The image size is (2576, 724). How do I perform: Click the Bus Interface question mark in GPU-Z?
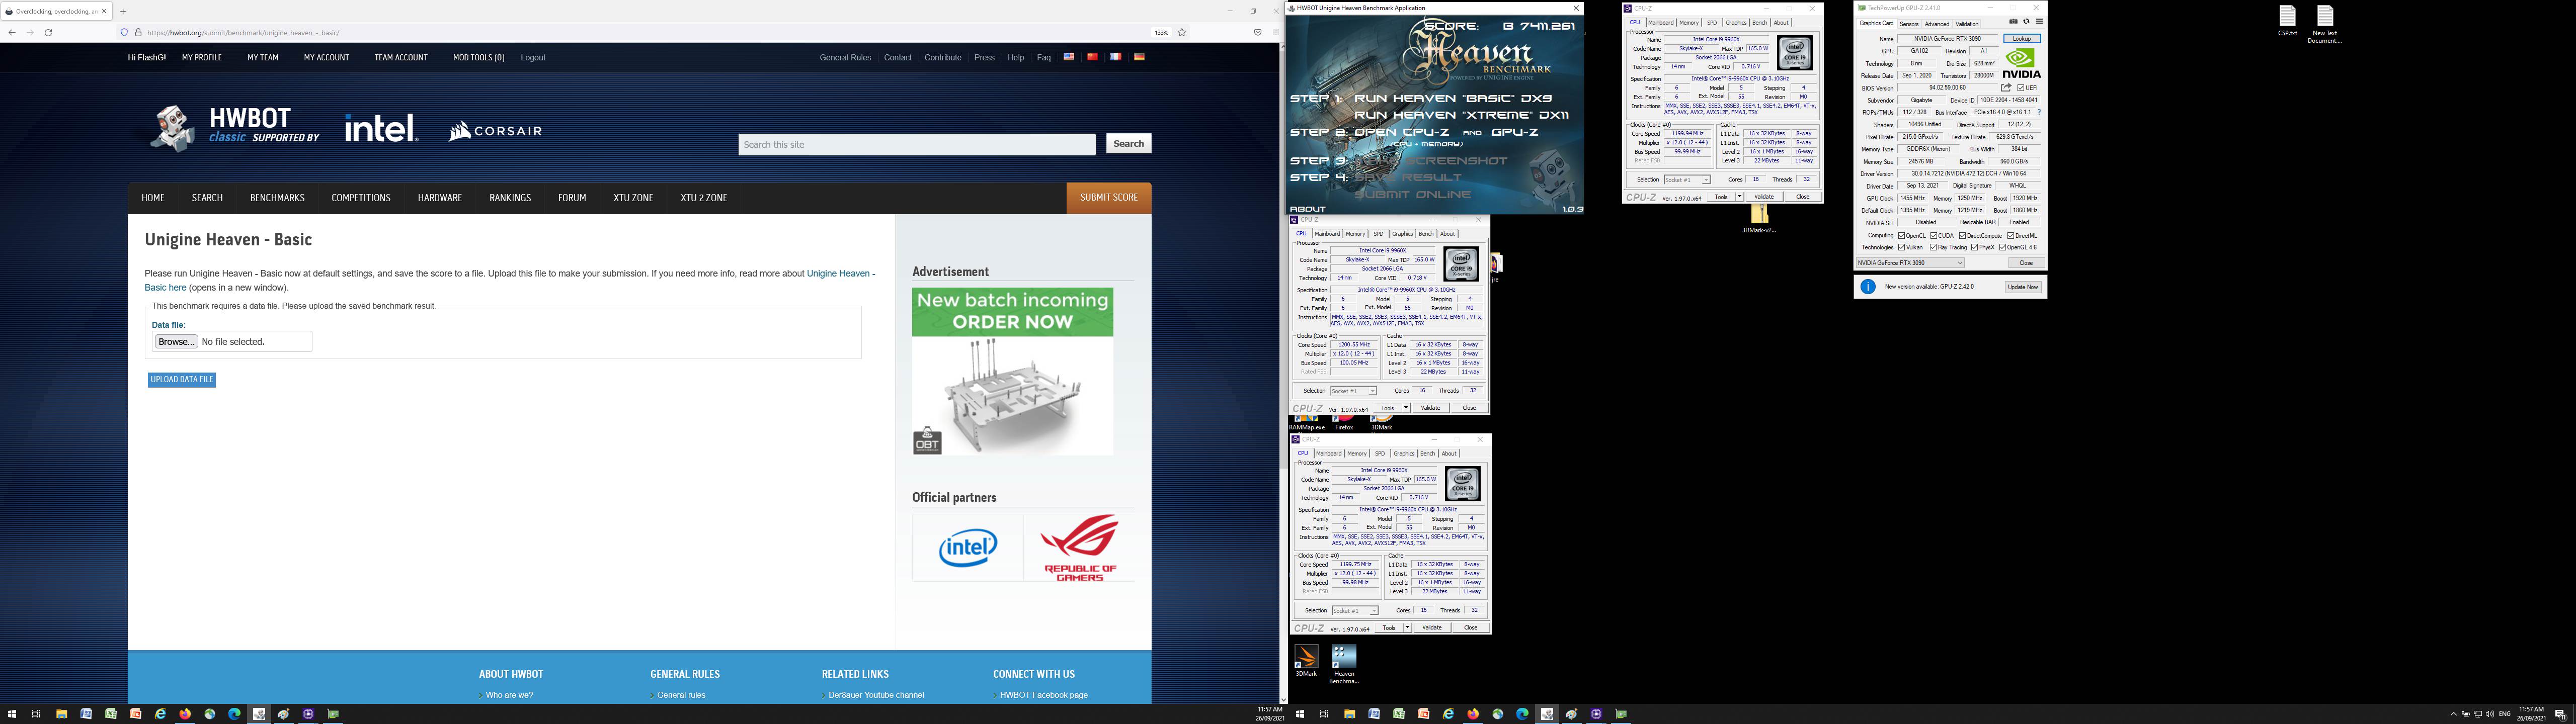[x=2039, y=112]
